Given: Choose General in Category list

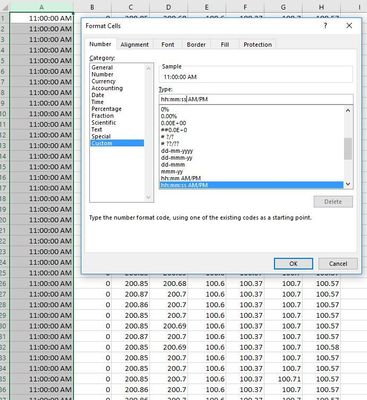Looking at the screenshot, I should (117, 67).
